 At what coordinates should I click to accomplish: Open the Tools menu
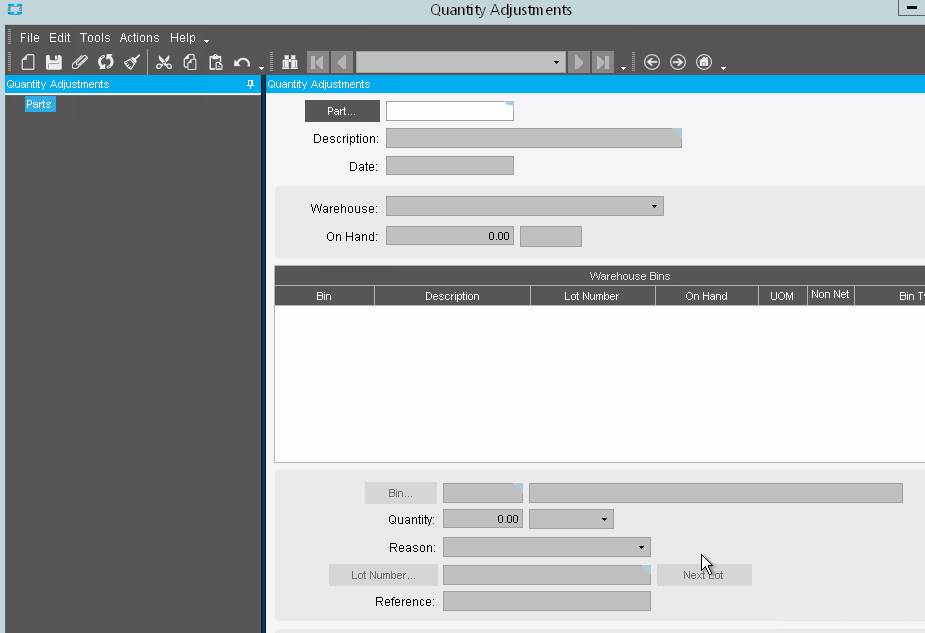tap(95, 38)
